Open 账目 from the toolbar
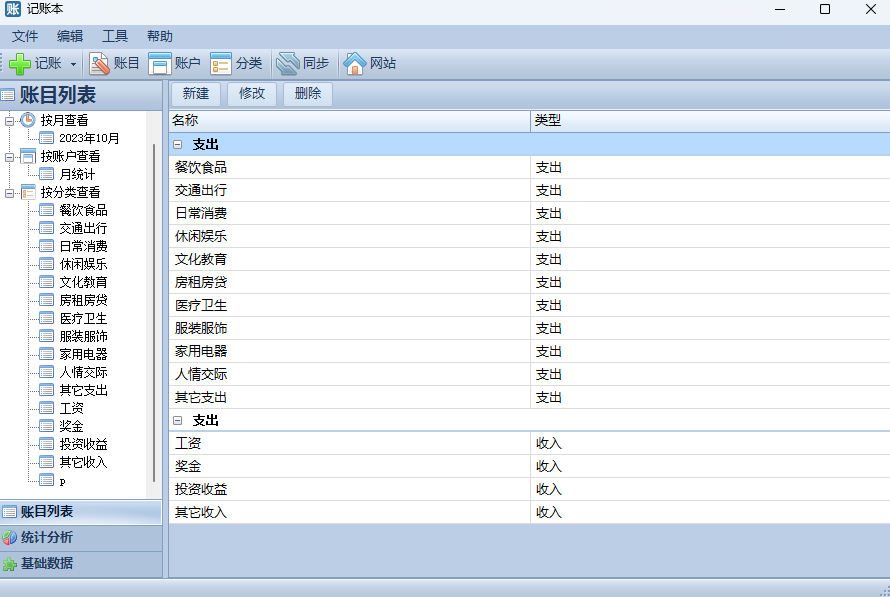890x597 pixels. click(x=100, y=64)
